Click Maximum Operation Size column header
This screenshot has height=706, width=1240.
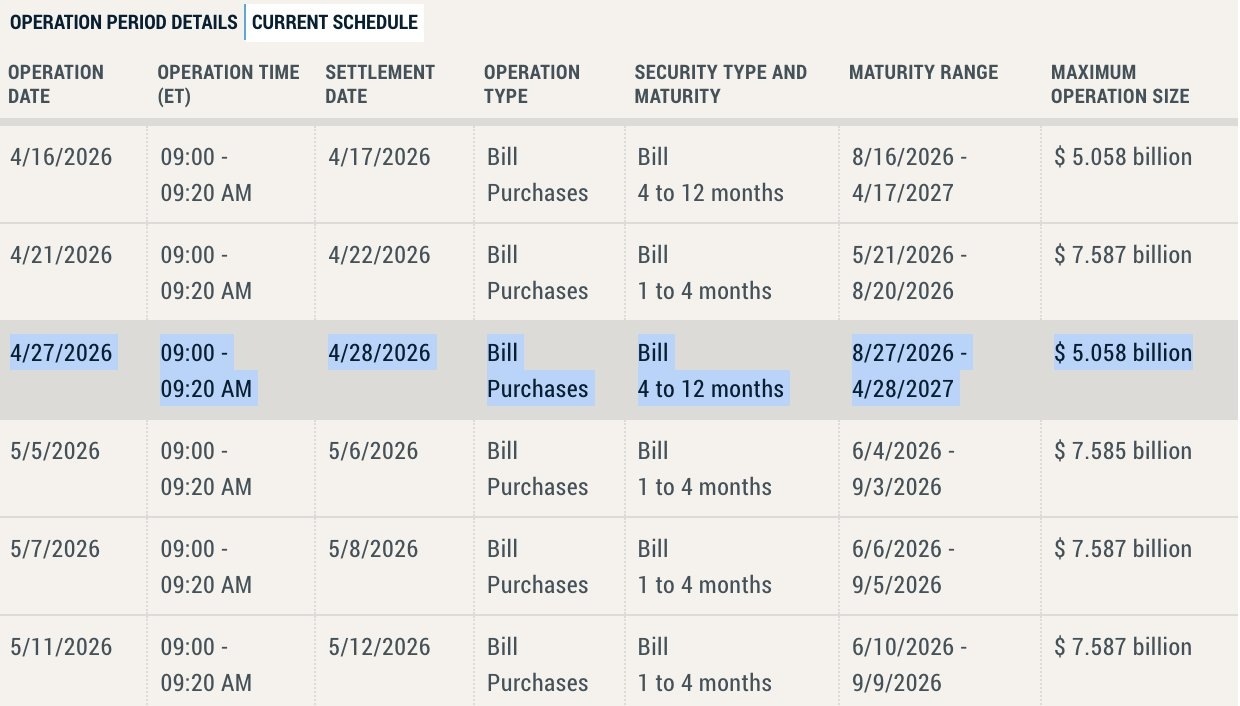(x=1121, y=84)
